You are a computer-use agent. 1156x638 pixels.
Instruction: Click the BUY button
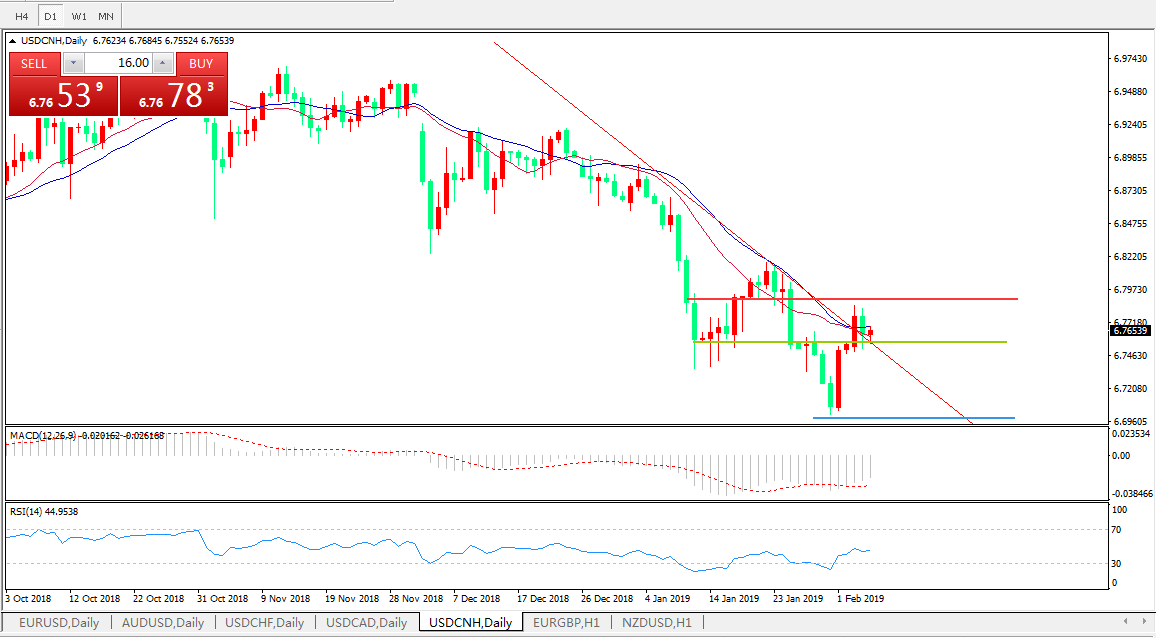pyautogui.click(x=201, y=63)
